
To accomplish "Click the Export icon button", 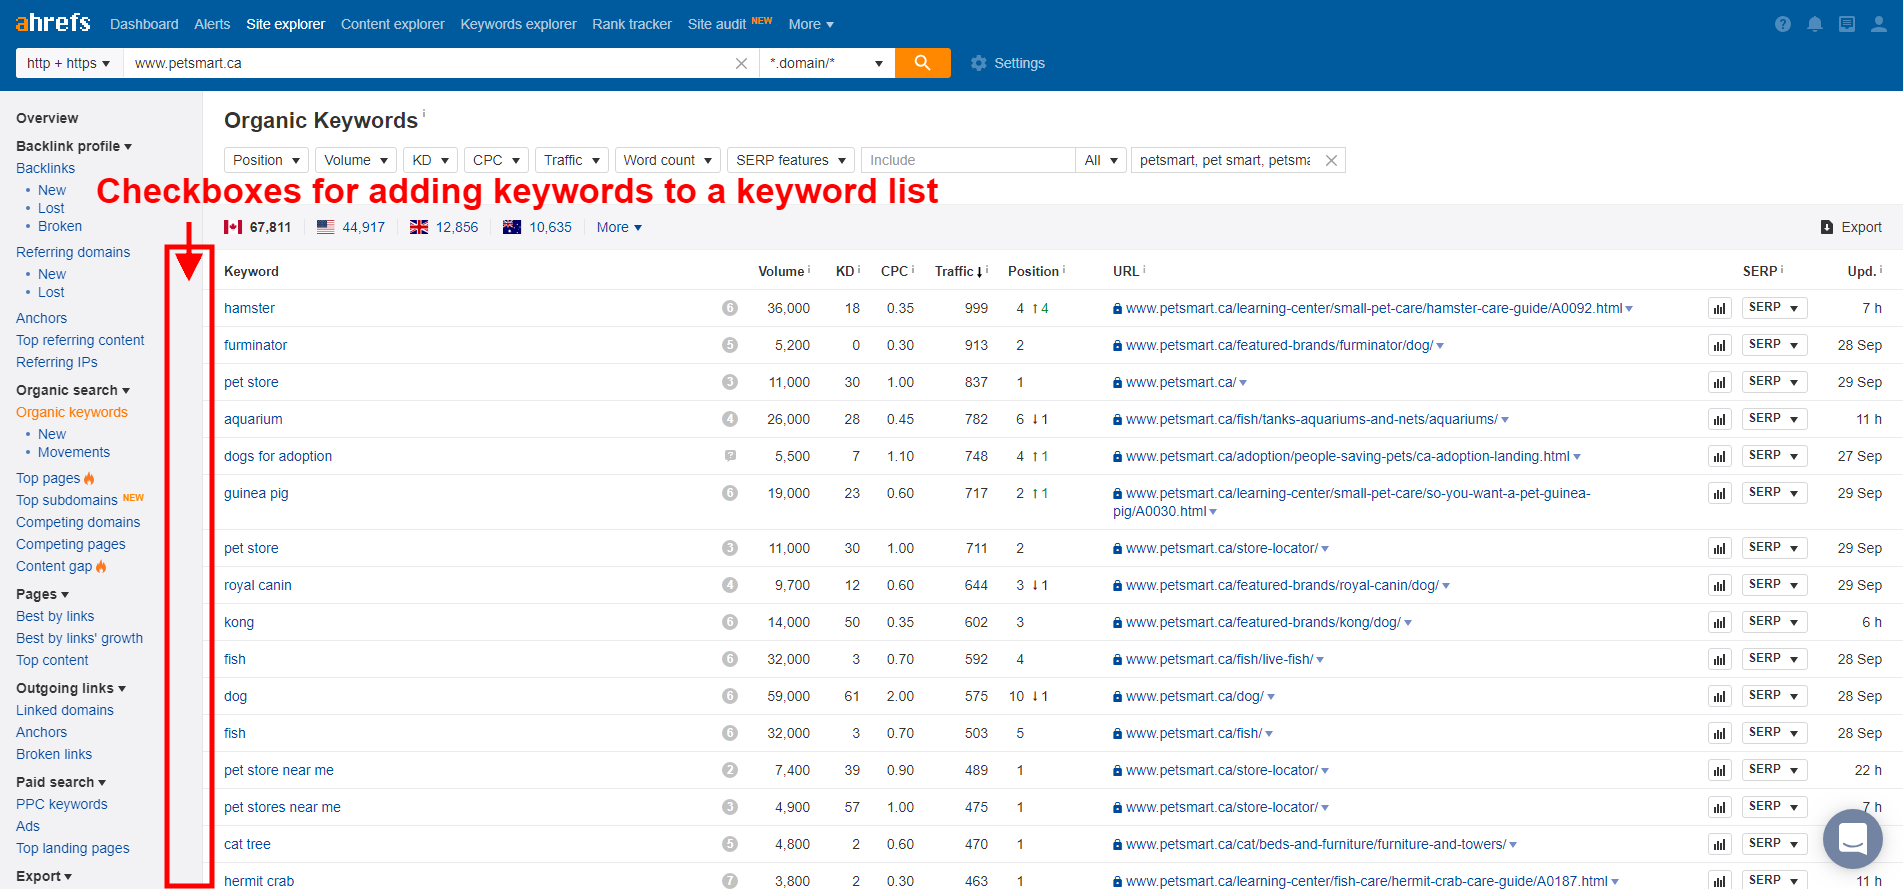I will (x=1827, y=227).
